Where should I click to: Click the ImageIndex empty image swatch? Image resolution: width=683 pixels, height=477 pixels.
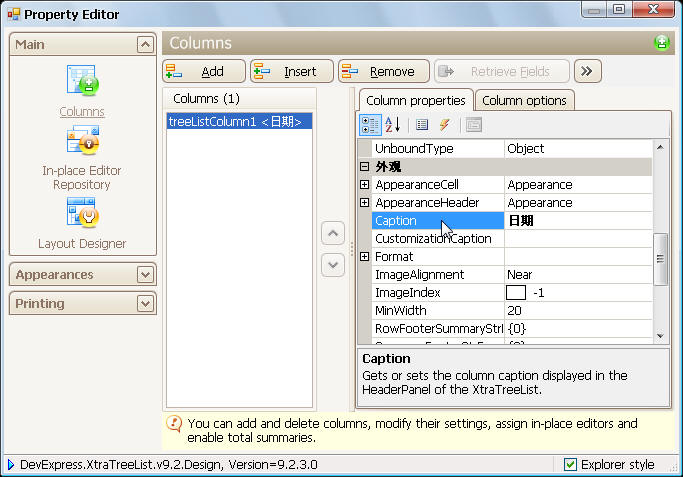pyautogui.click(x=516, y=293)
